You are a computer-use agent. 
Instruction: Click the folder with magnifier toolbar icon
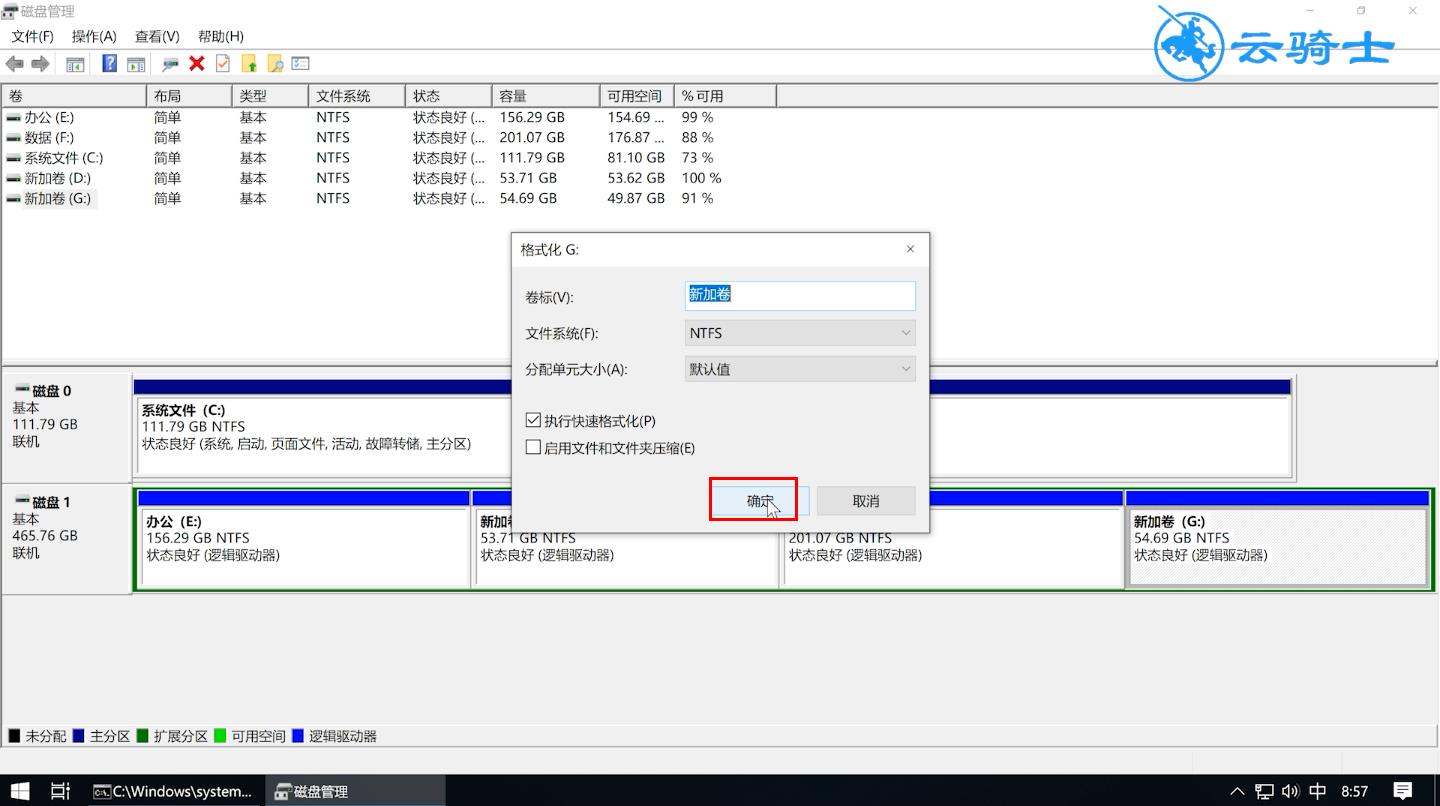[274, 63]
